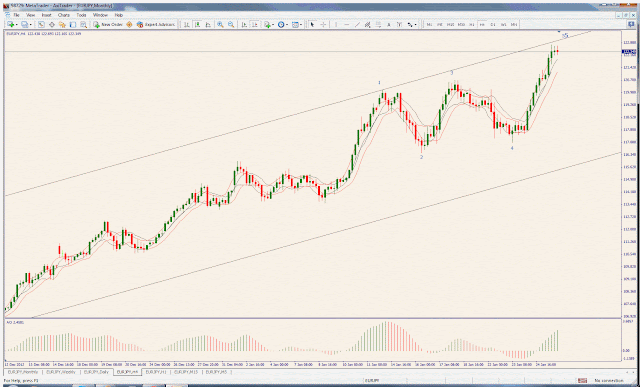Select the Trendline drawing tool
The width and height of the screenshot is (640, 387).
[x=357, y=24]
